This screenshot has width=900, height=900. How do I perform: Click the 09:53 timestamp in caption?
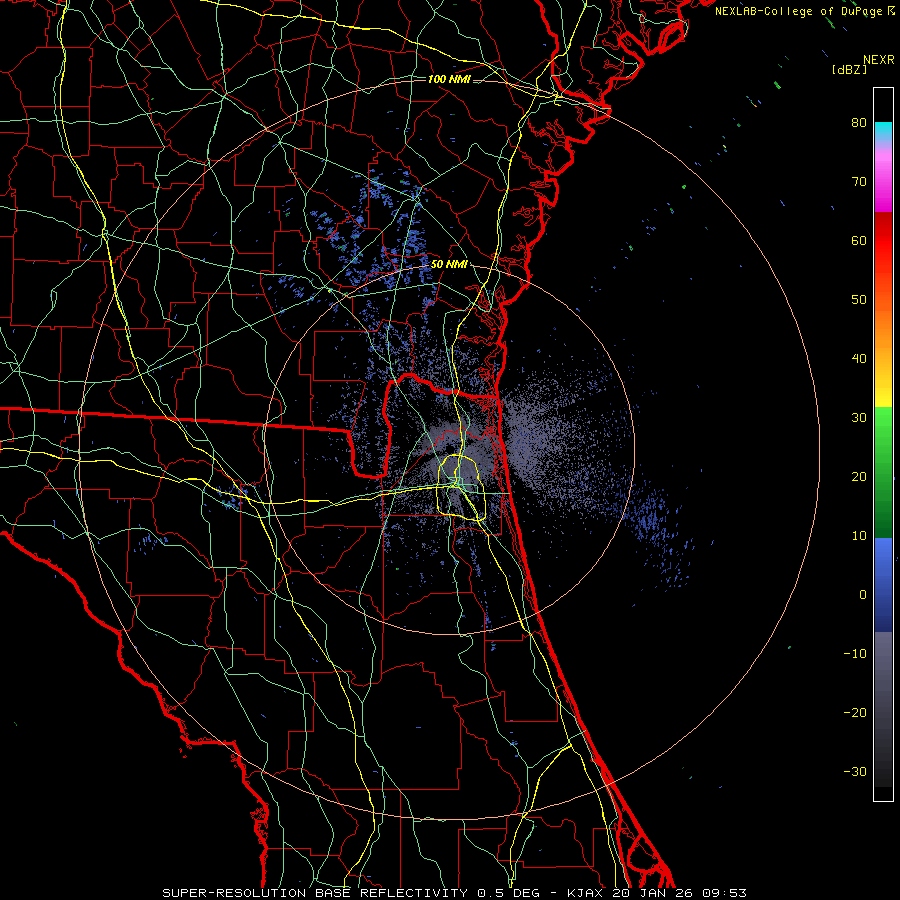(724, 893)
